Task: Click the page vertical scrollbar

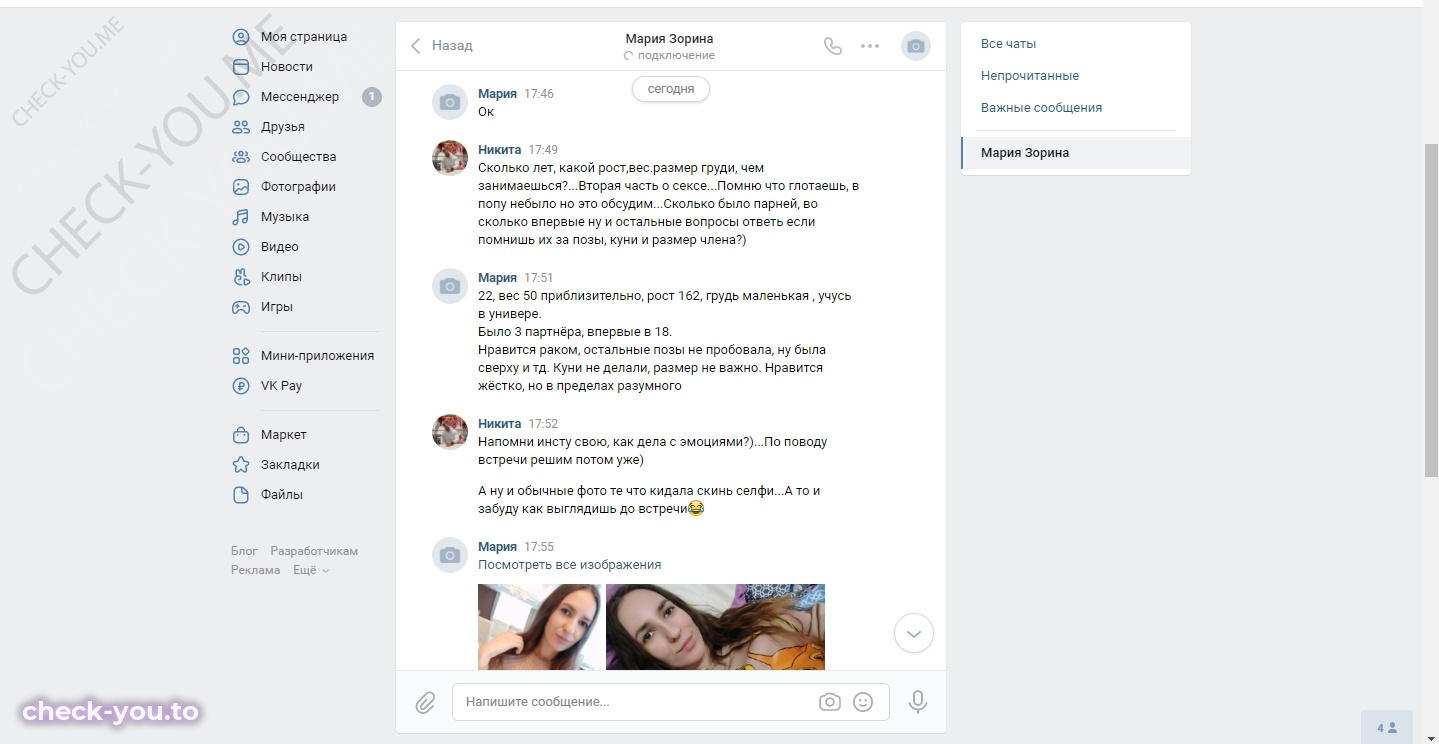Action: pos(1431,310)
